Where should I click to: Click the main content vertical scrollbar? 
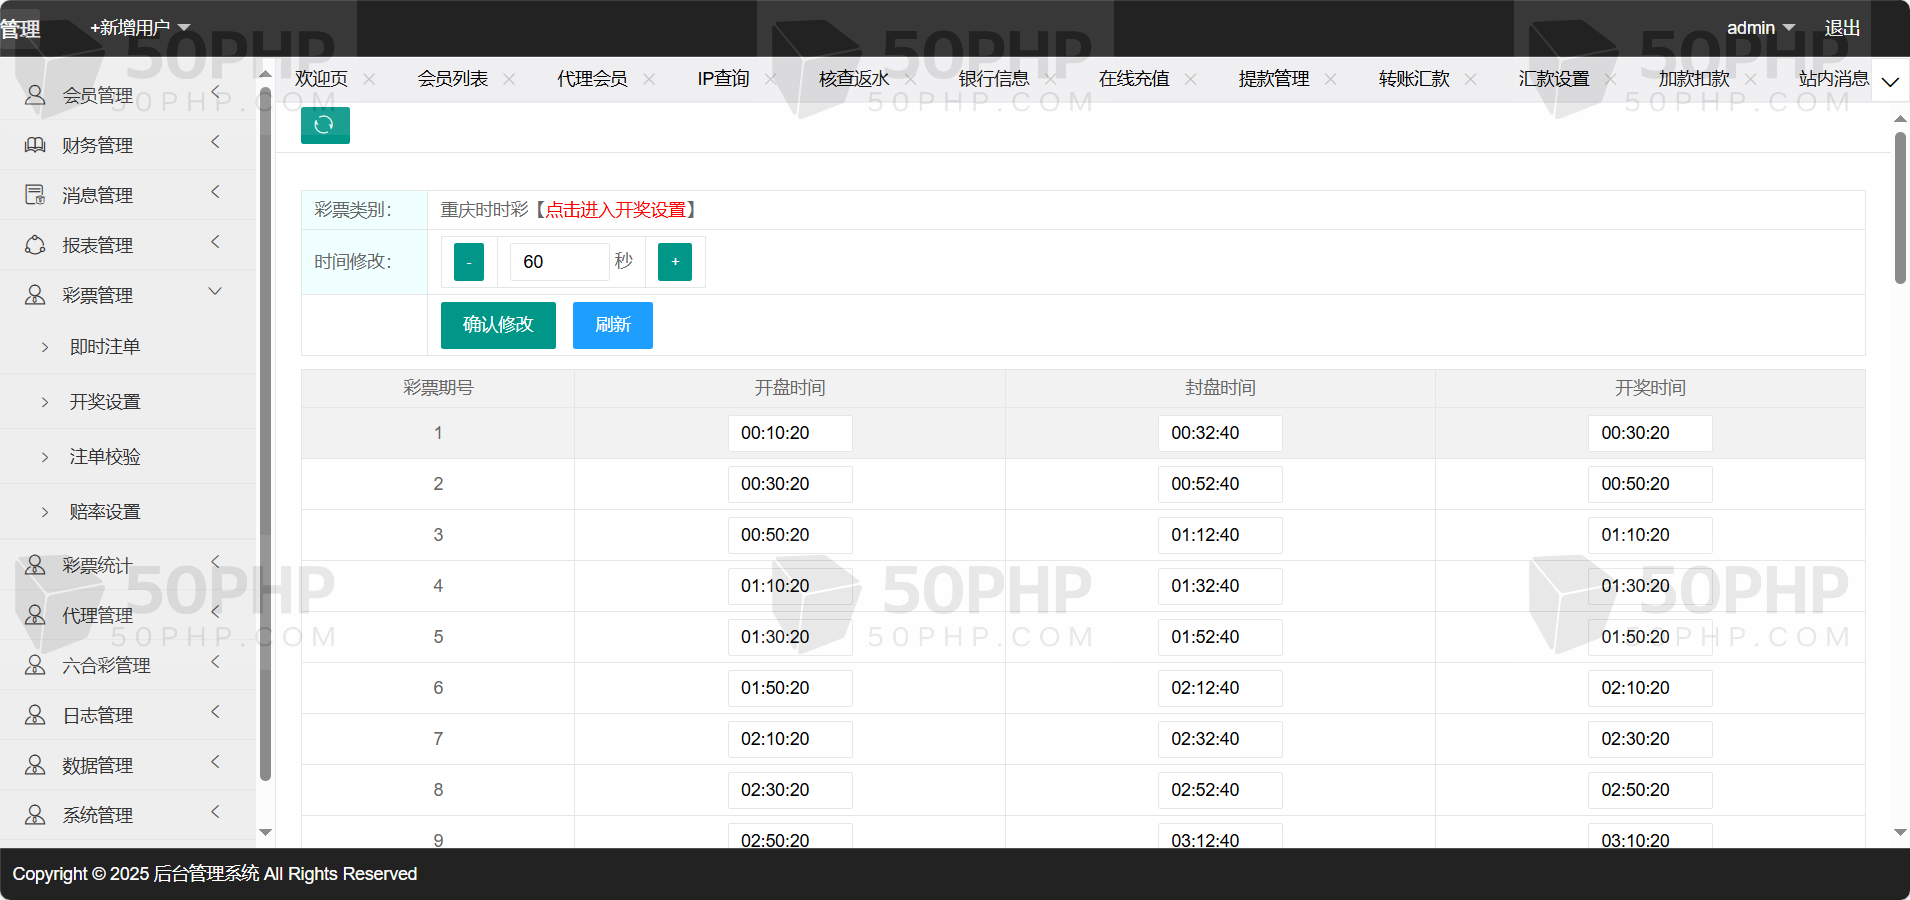pyautogui.click(x=1900, y=208)
